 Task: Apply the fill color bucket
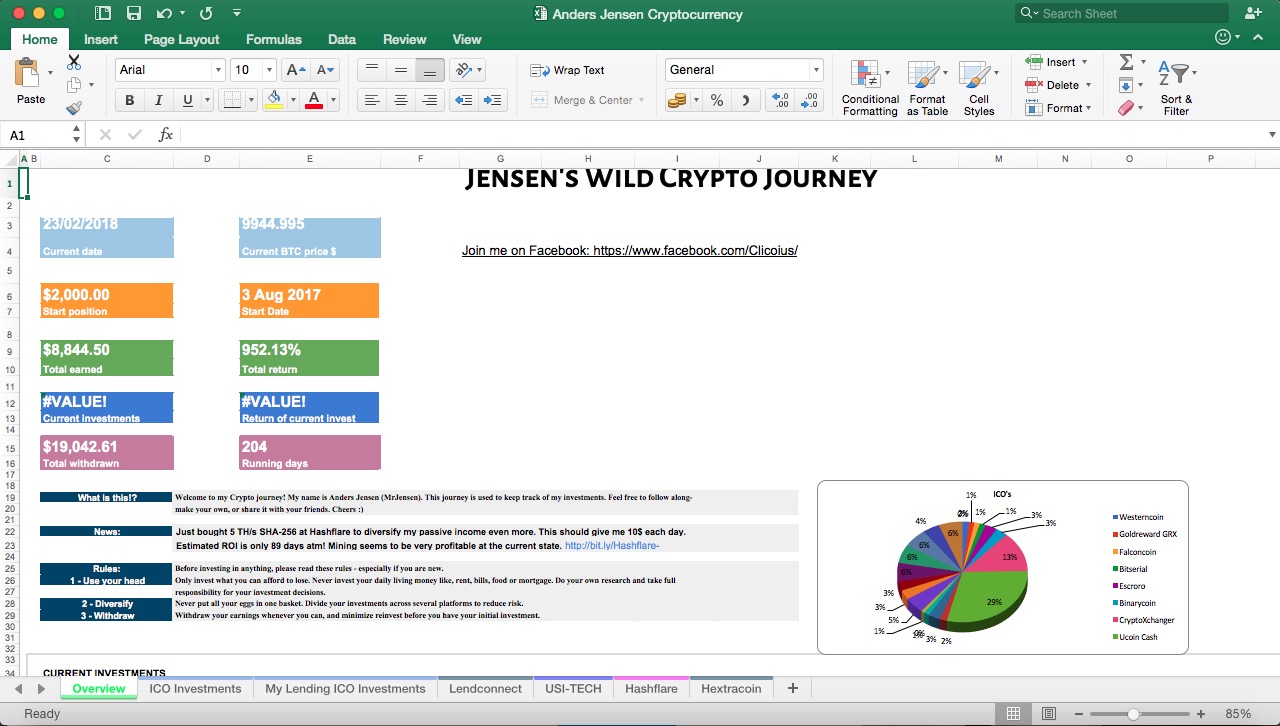click(274, 100)
